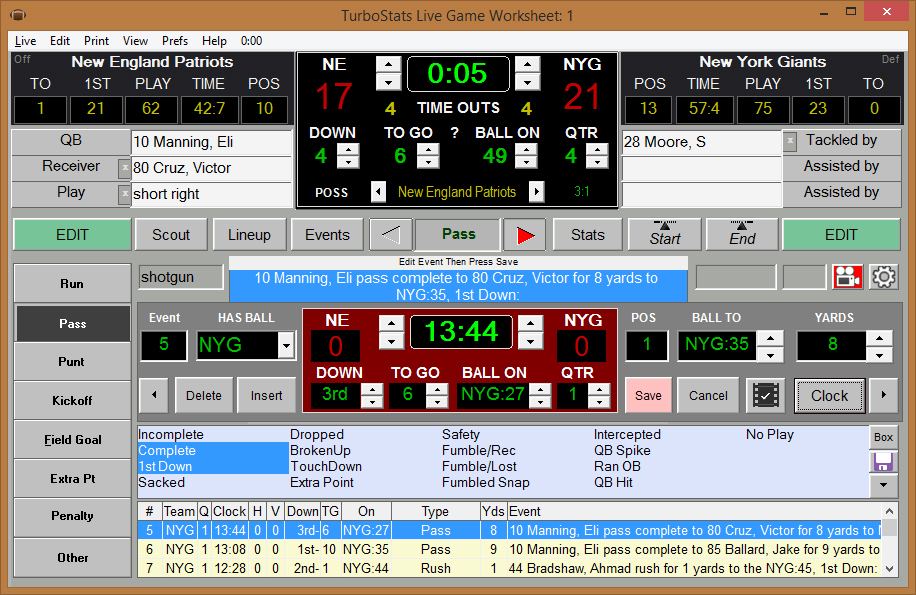Decrease the BALL TO value
The height and width of the screenshot is (595, 916).
pos(770,354)
